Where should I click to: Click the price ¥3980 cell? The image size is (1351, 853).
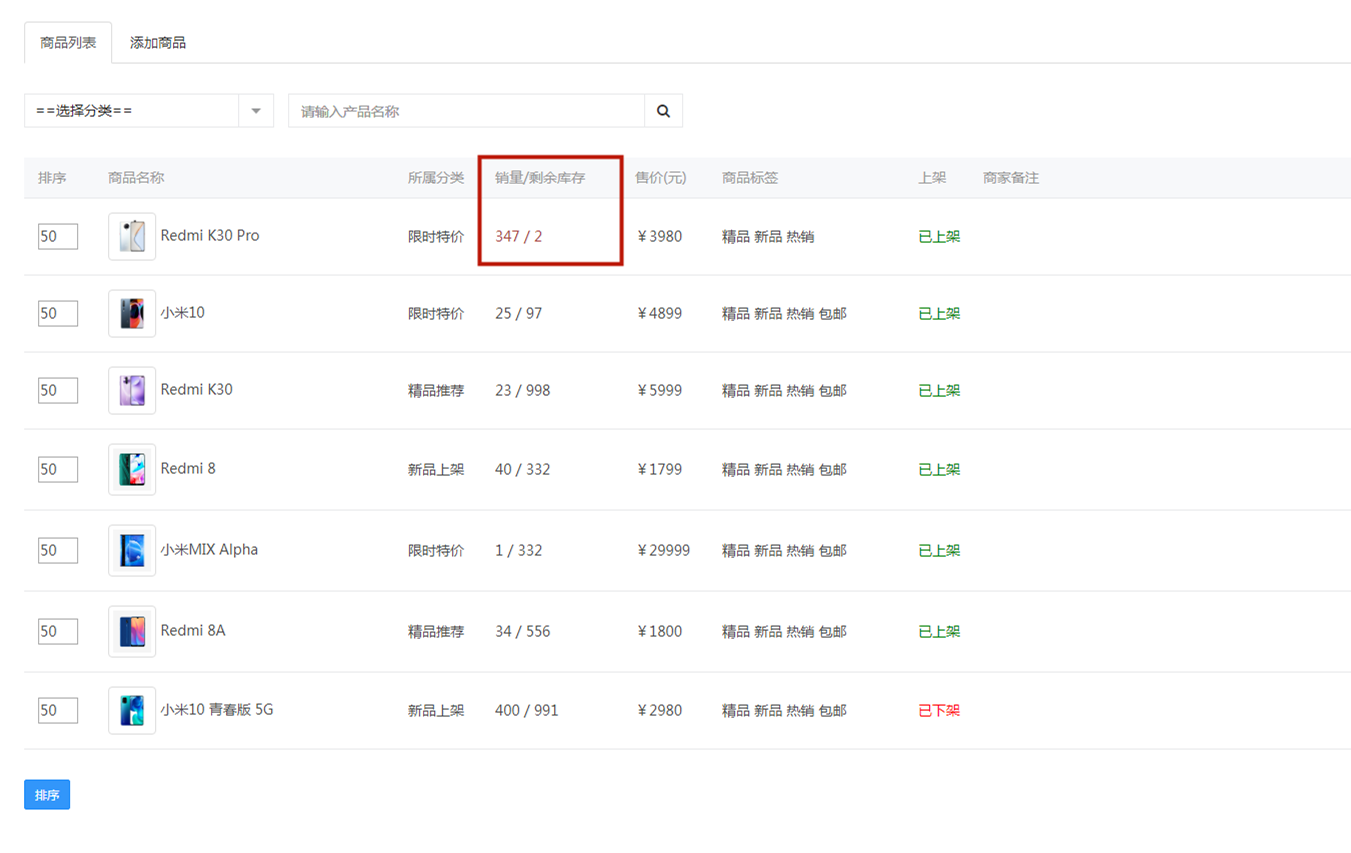[x=660, y=237]
